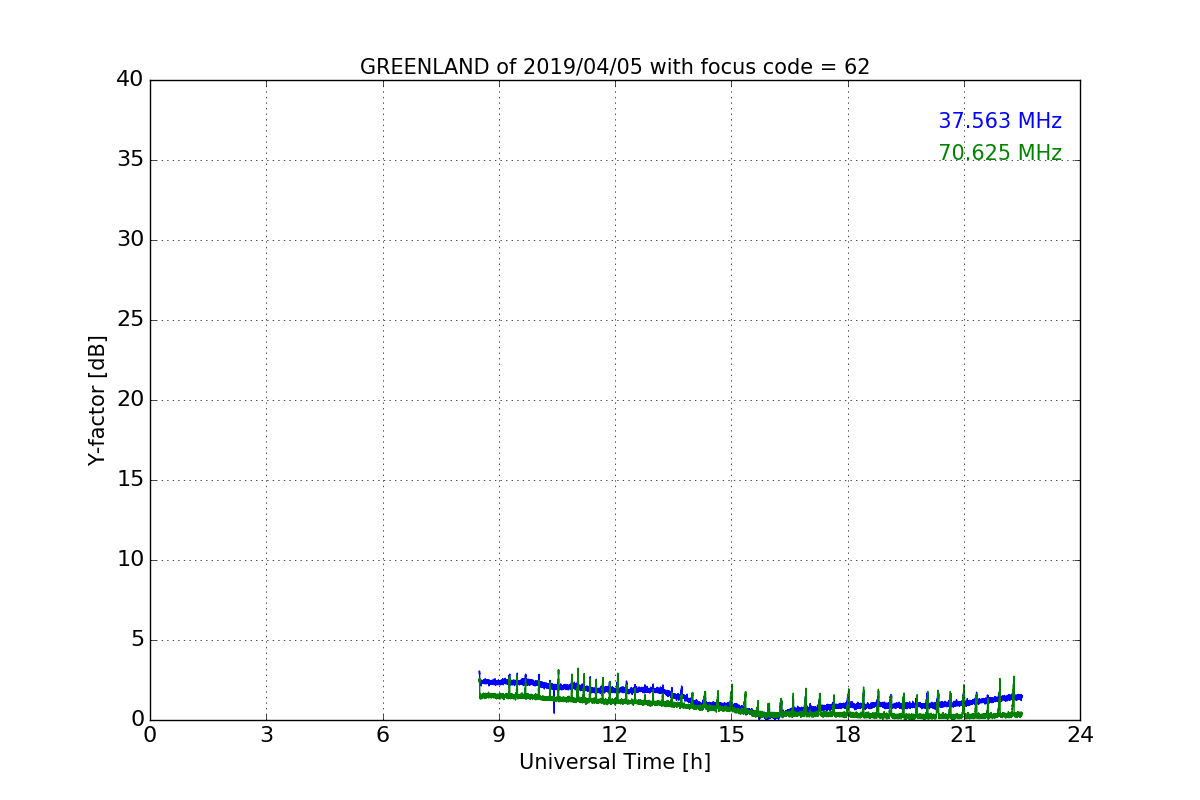1200x800 pixels.
Task: Click y-axis tick label 20
Action: 130,400
